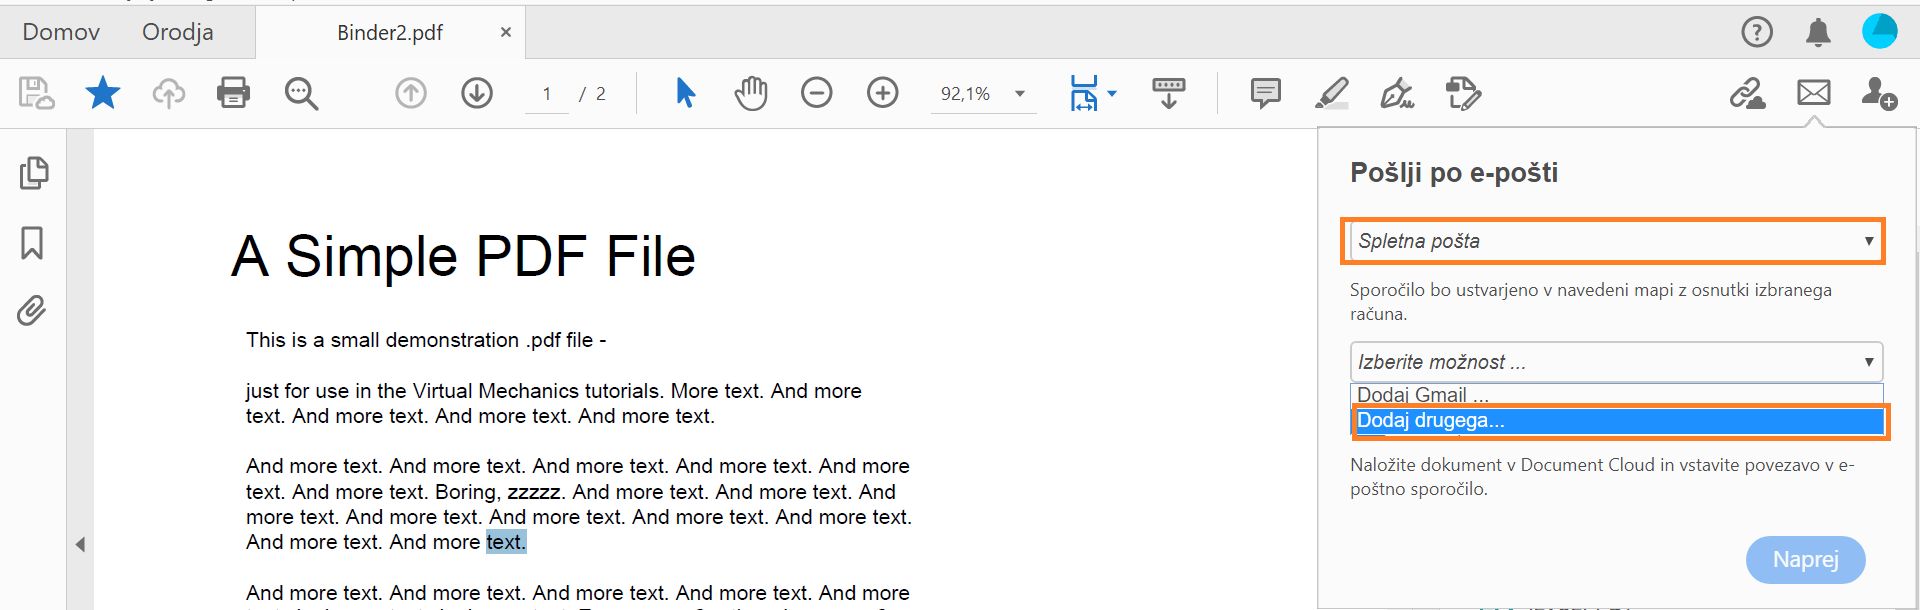Add a comment with sticky note icon
1920x610 pixels.
tap(1265, 93)
